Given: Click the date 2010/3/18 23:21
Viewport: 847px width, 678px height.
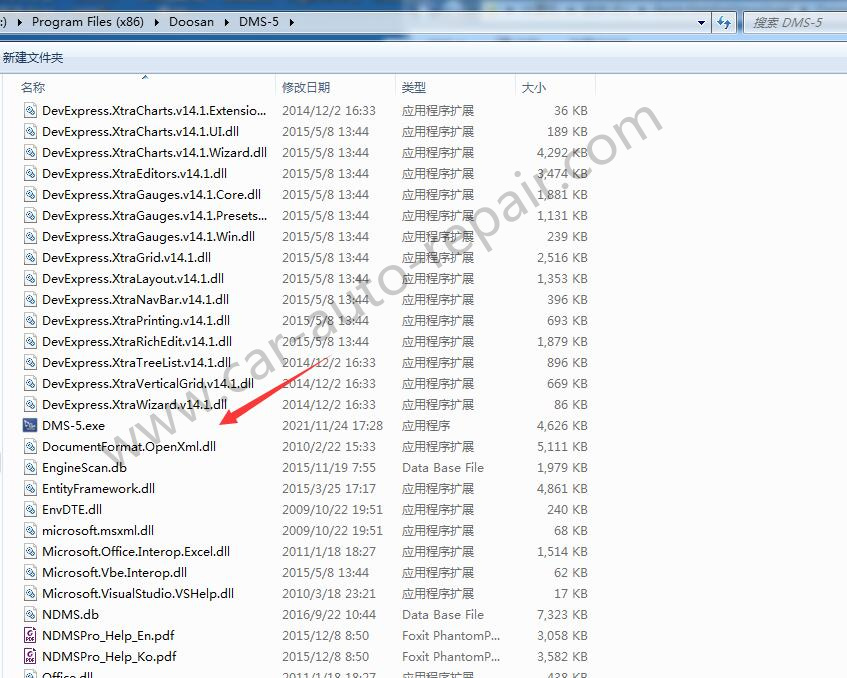Looking at the screenshot, I should tap(328, 594).
